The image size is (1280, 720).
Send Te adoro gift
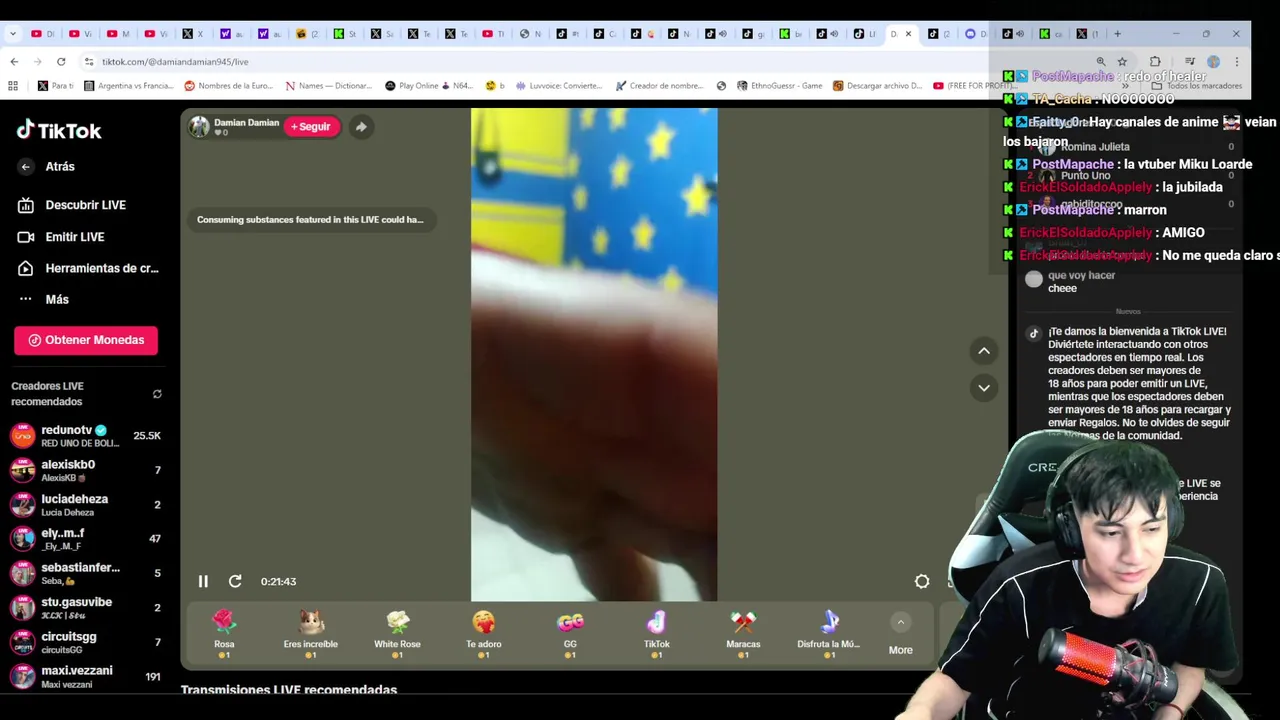coord(483,633)
